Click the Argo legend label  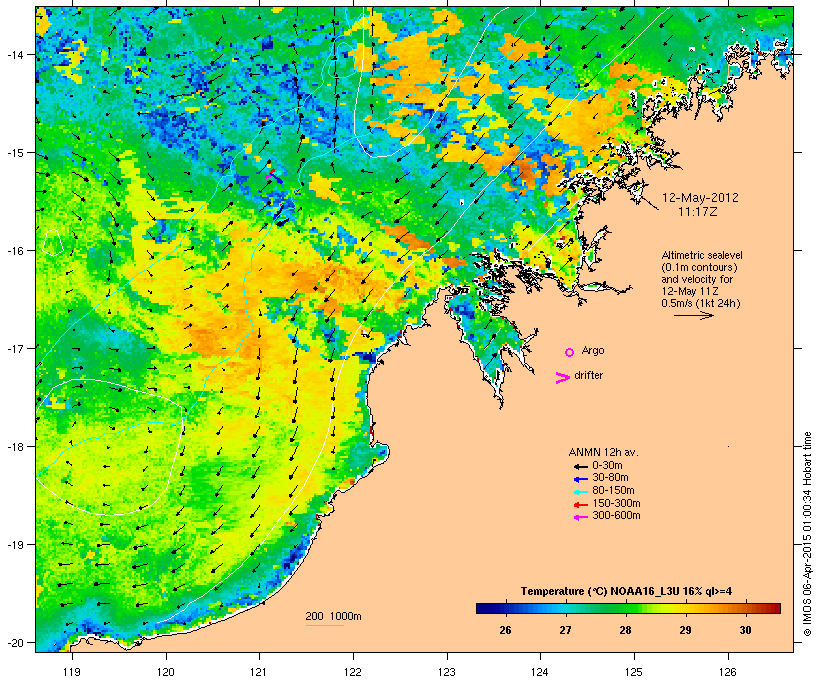(x=593, y=350)
